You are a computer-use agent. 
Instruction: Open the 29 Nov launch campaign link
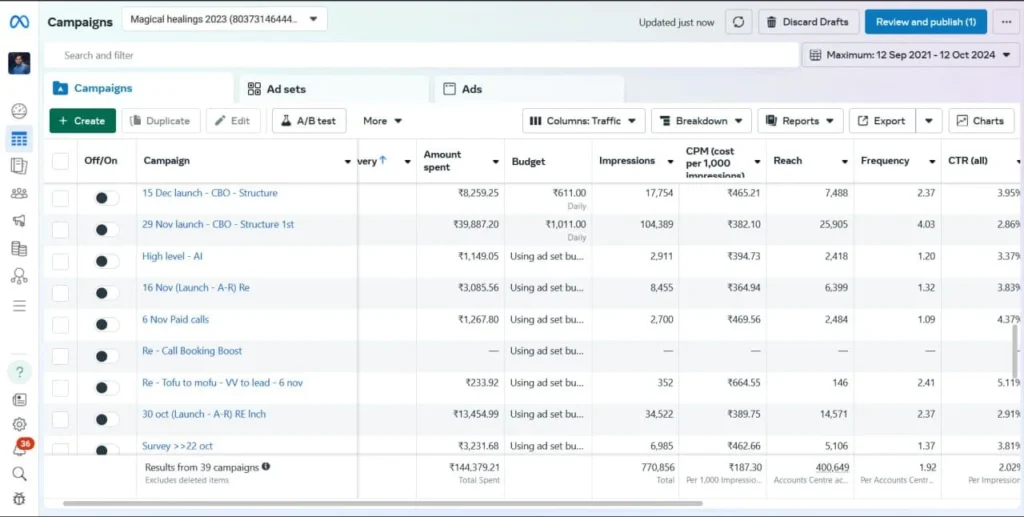point(218,224)
